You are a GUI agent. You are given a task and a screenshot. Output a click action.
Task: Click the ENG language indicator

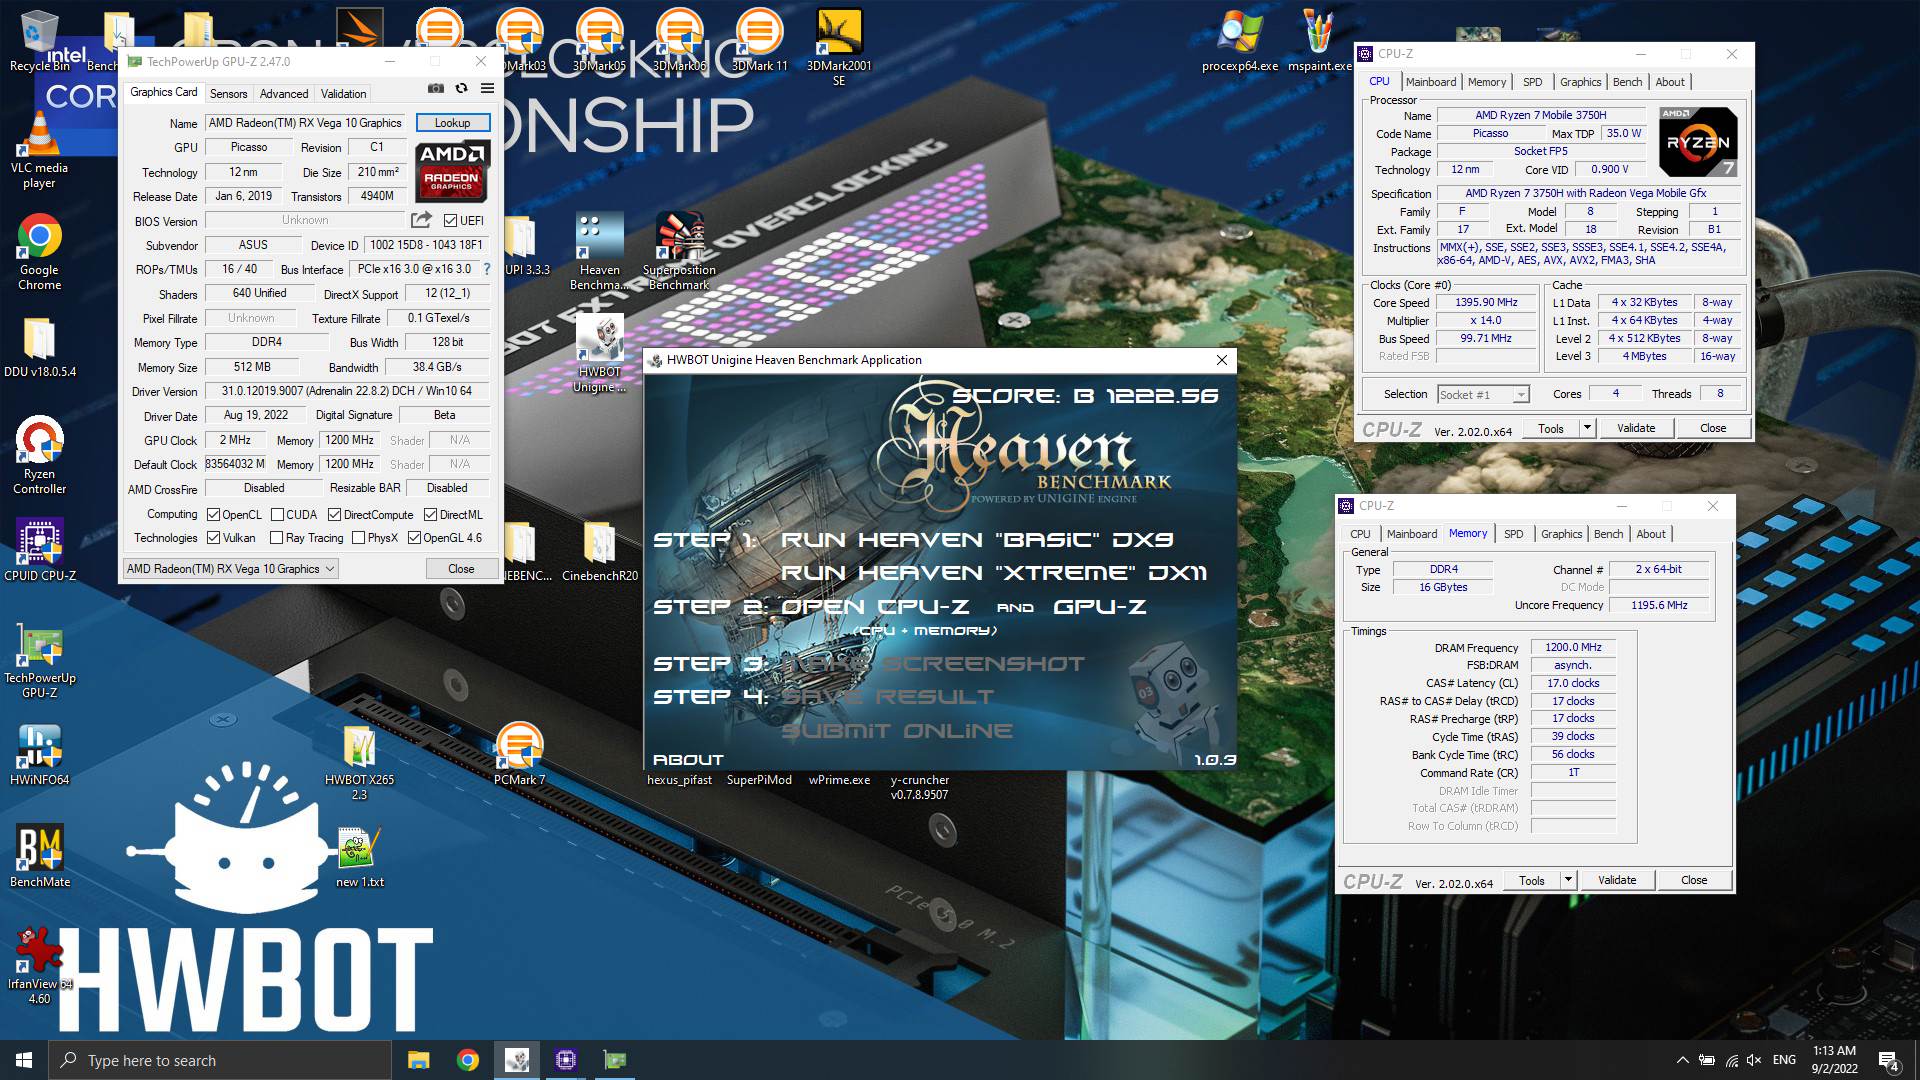point(1784,1060)
